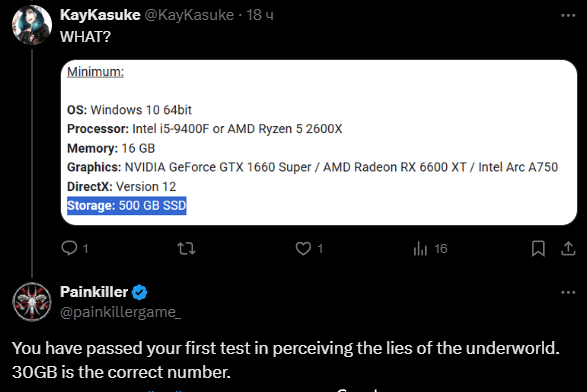Open Painkiller's verified badge details
The height and width of the screenshot is (392, 587).
[140, 292]
